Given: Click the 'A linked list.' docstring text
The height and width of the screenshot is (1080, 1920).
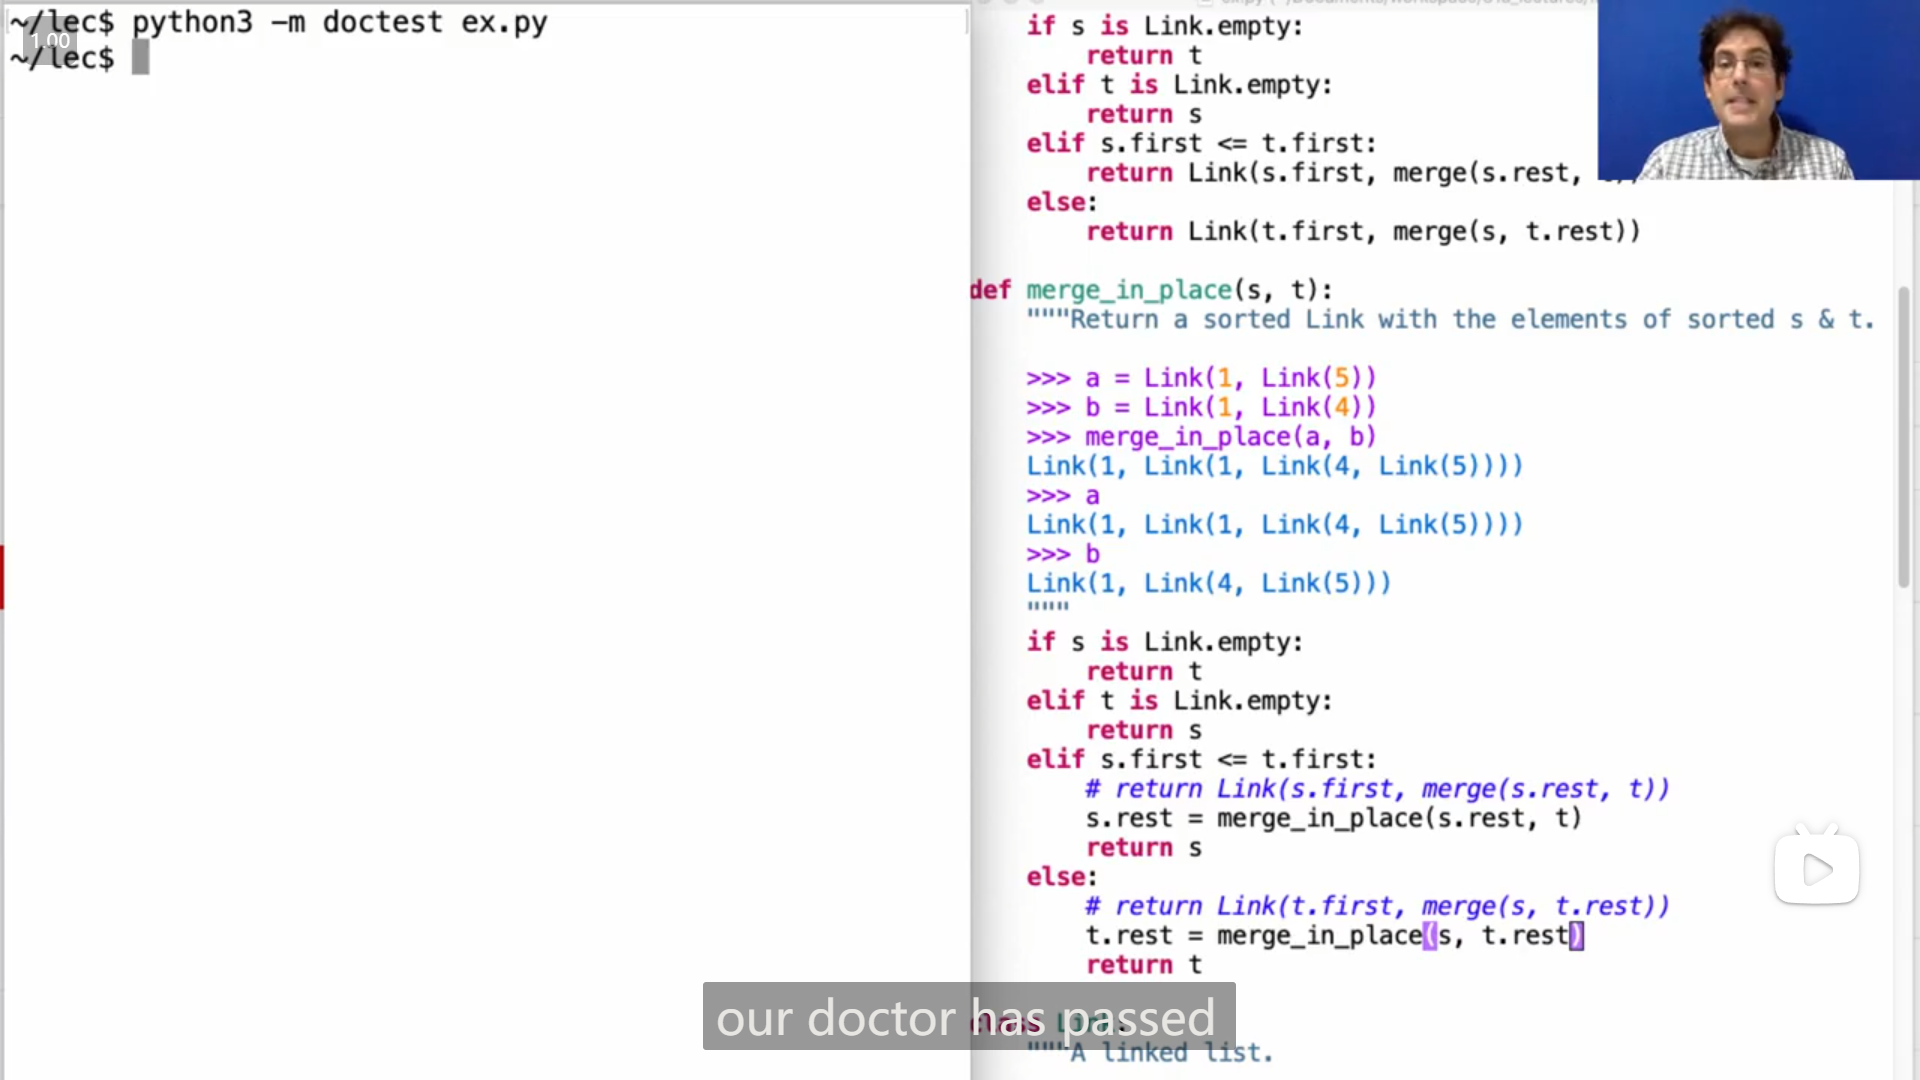Looking at the screenshot, I should pos(1172,1053).
